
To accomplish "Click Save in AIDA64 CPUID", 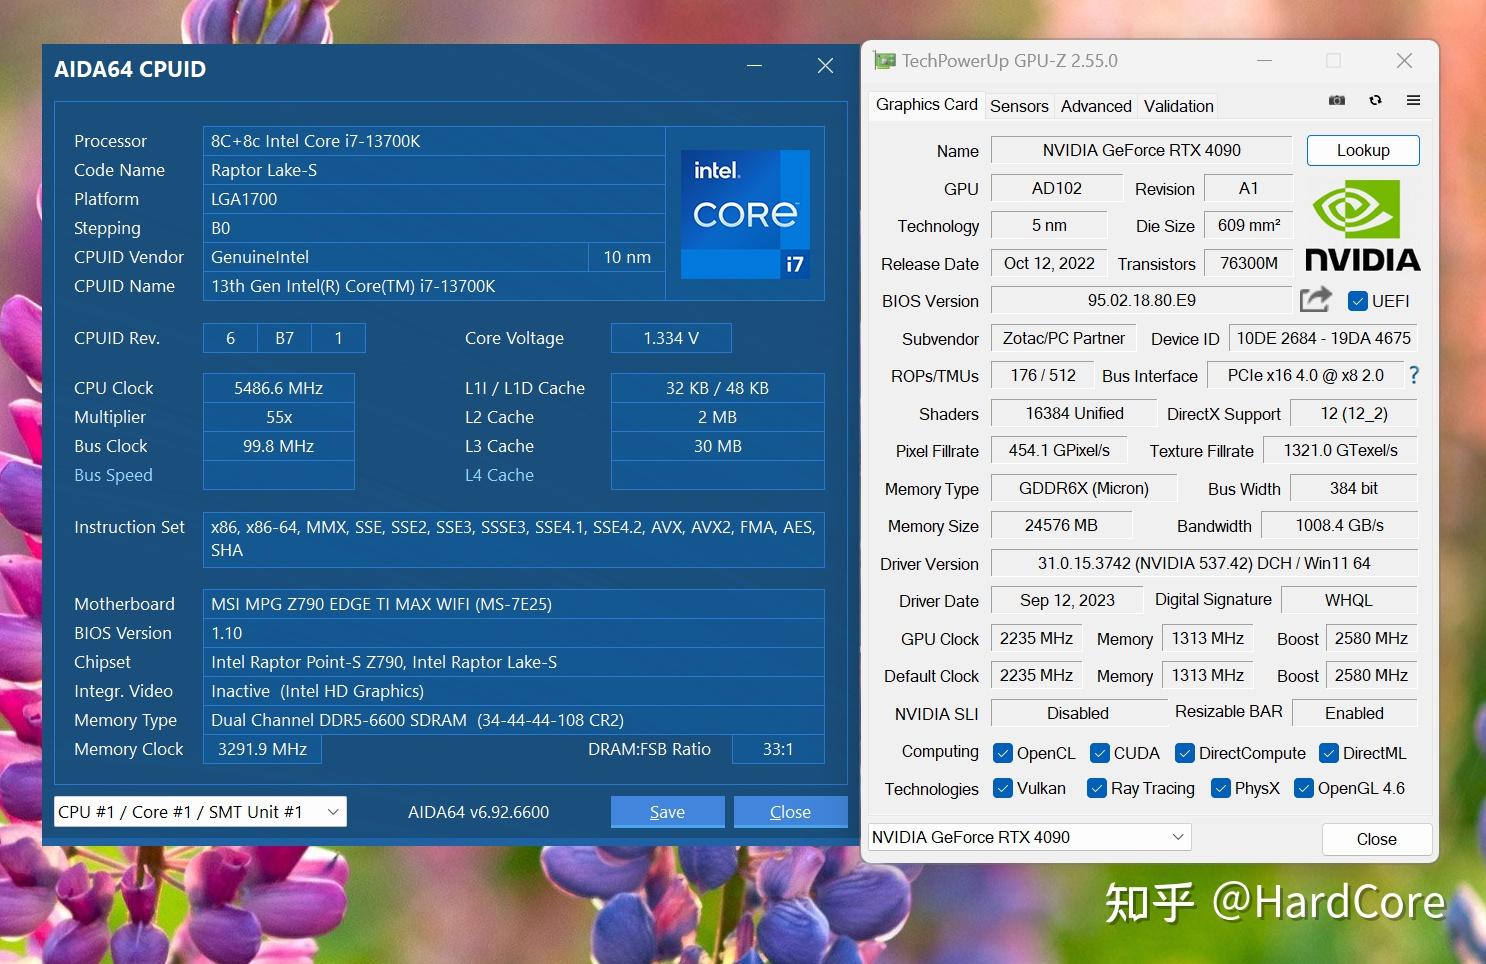I will [667, 812].
